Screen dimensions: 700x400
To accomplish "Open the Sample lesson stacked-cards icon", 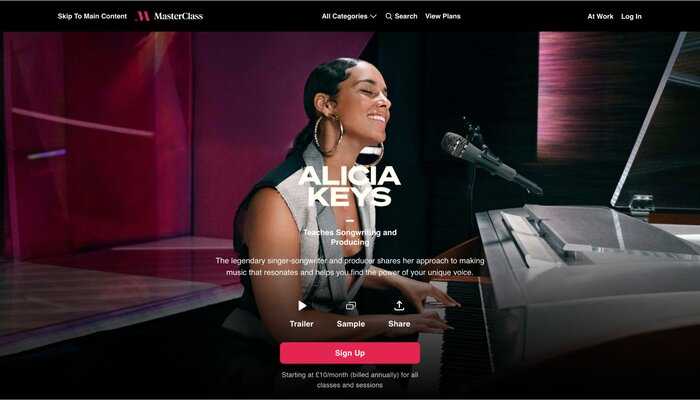I will pyautogui.click(x=351, y=306).
